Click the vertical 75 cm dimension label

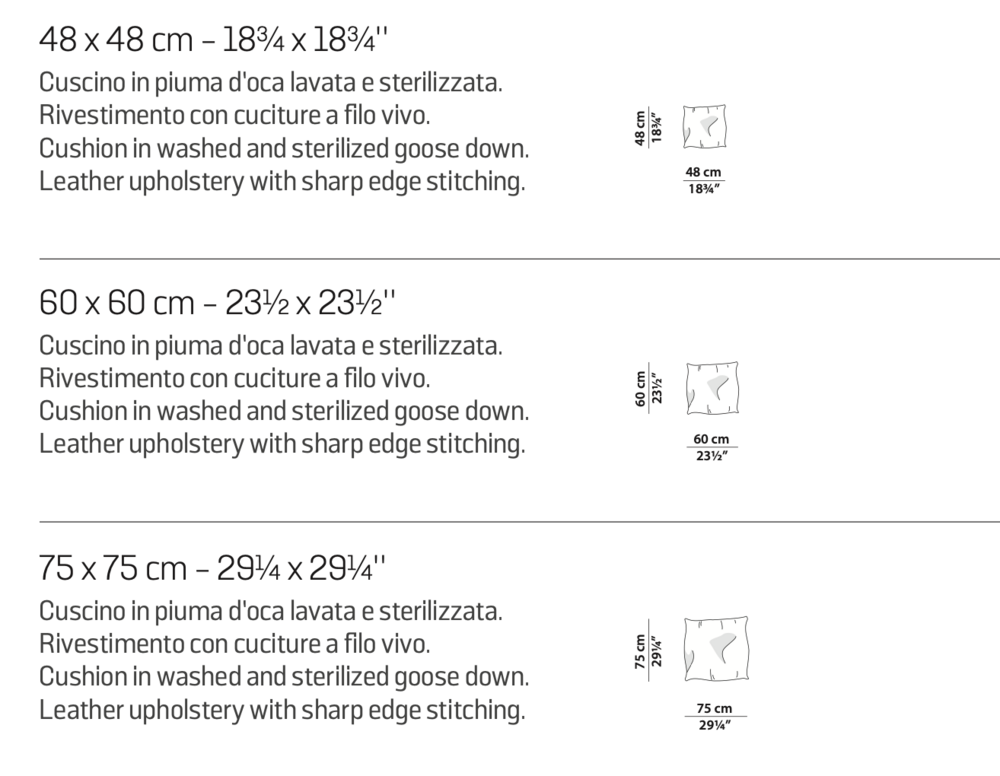point(640,650)
